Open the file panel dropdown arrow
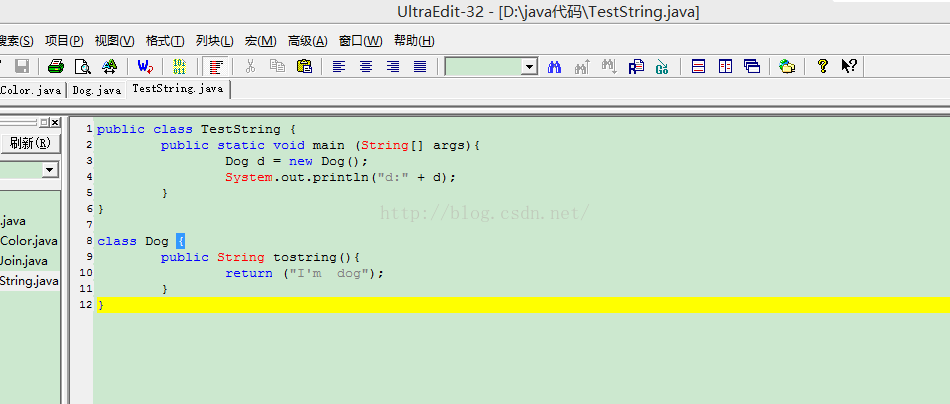Screen dimensions: 950x404 click(x=50, y=170)
